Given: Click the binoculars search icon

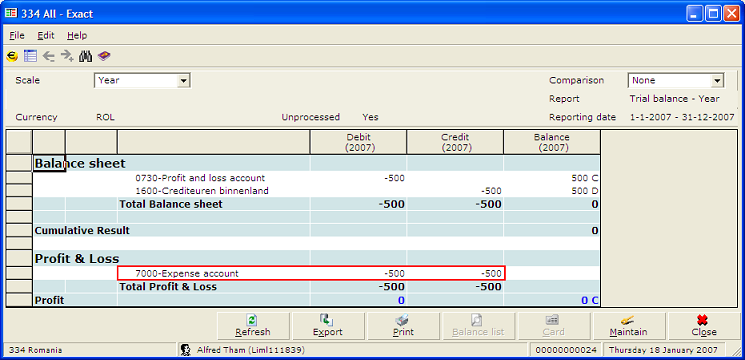Looking at the screenshot, I should click(x=86, y=57).
